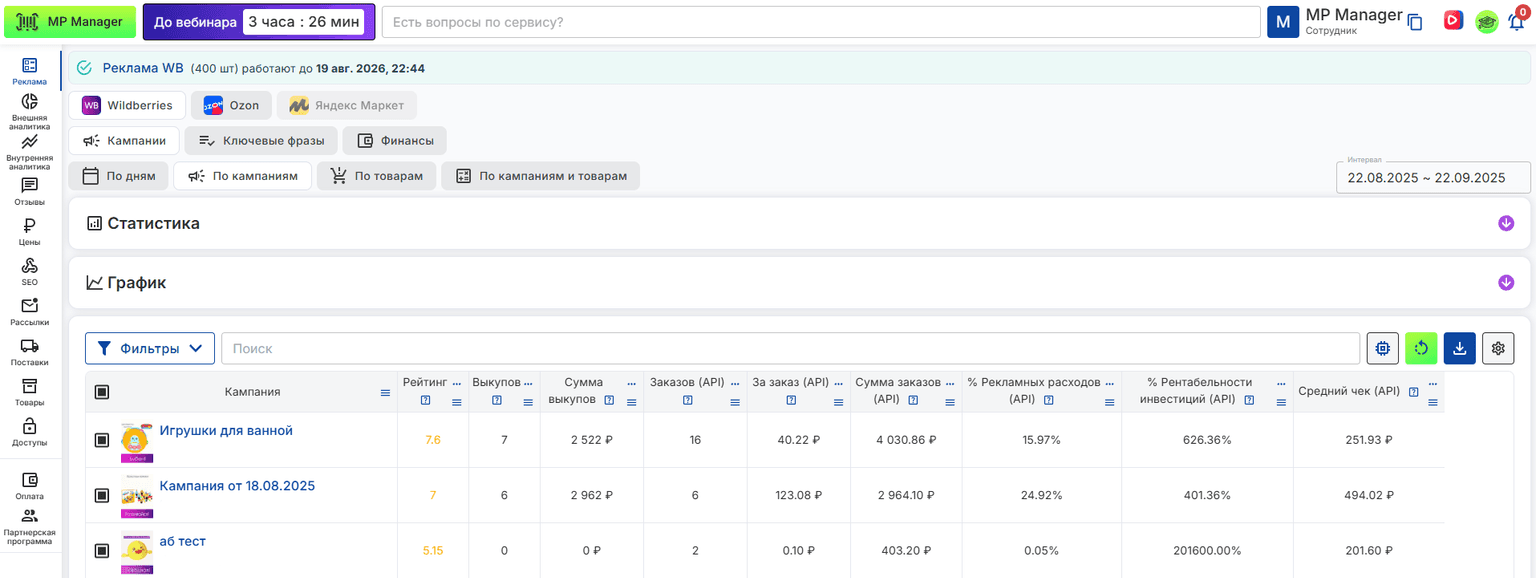This screenshot has width=1536, height=578.
Task: Click the help icon in Средний чек (API)
Action: [x=1414, y=392]
